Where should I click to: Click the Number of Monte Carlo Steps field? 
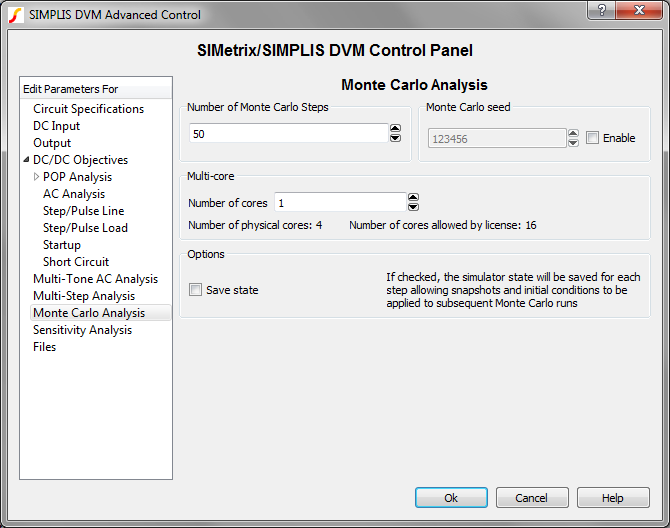[x=287, y=134]
